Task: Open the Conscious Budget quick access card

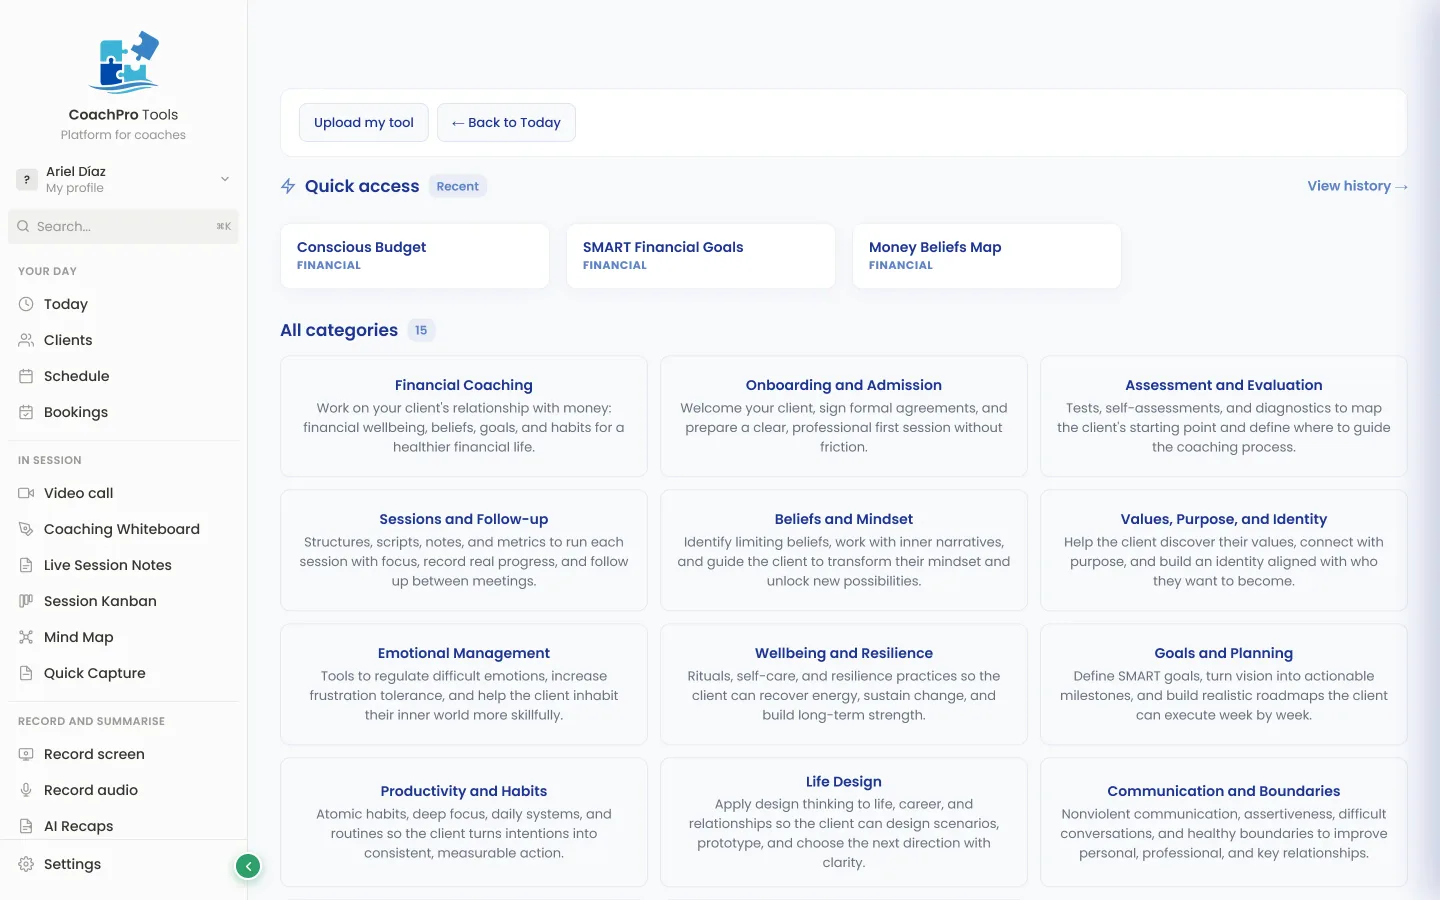Action: click(415, 256)
